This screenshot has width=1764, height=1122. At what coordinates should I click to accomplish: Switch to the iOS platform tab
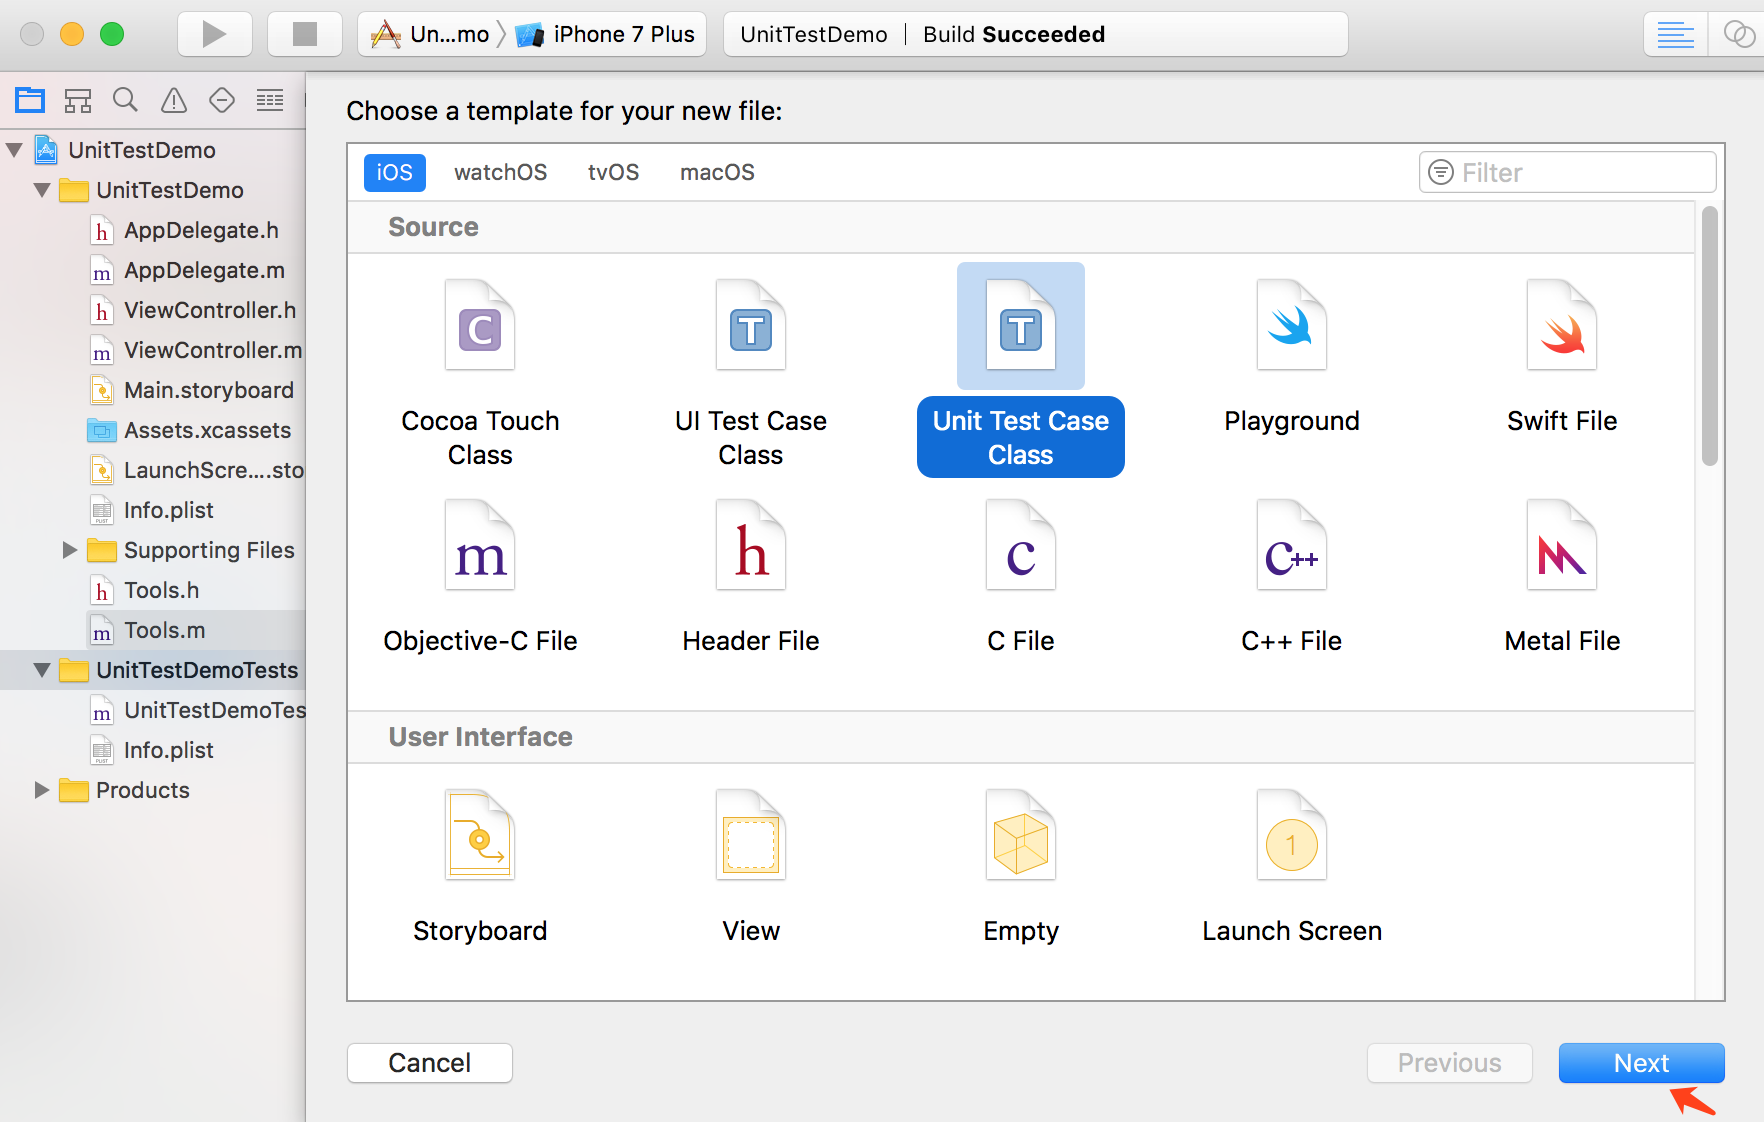[394, 172]
